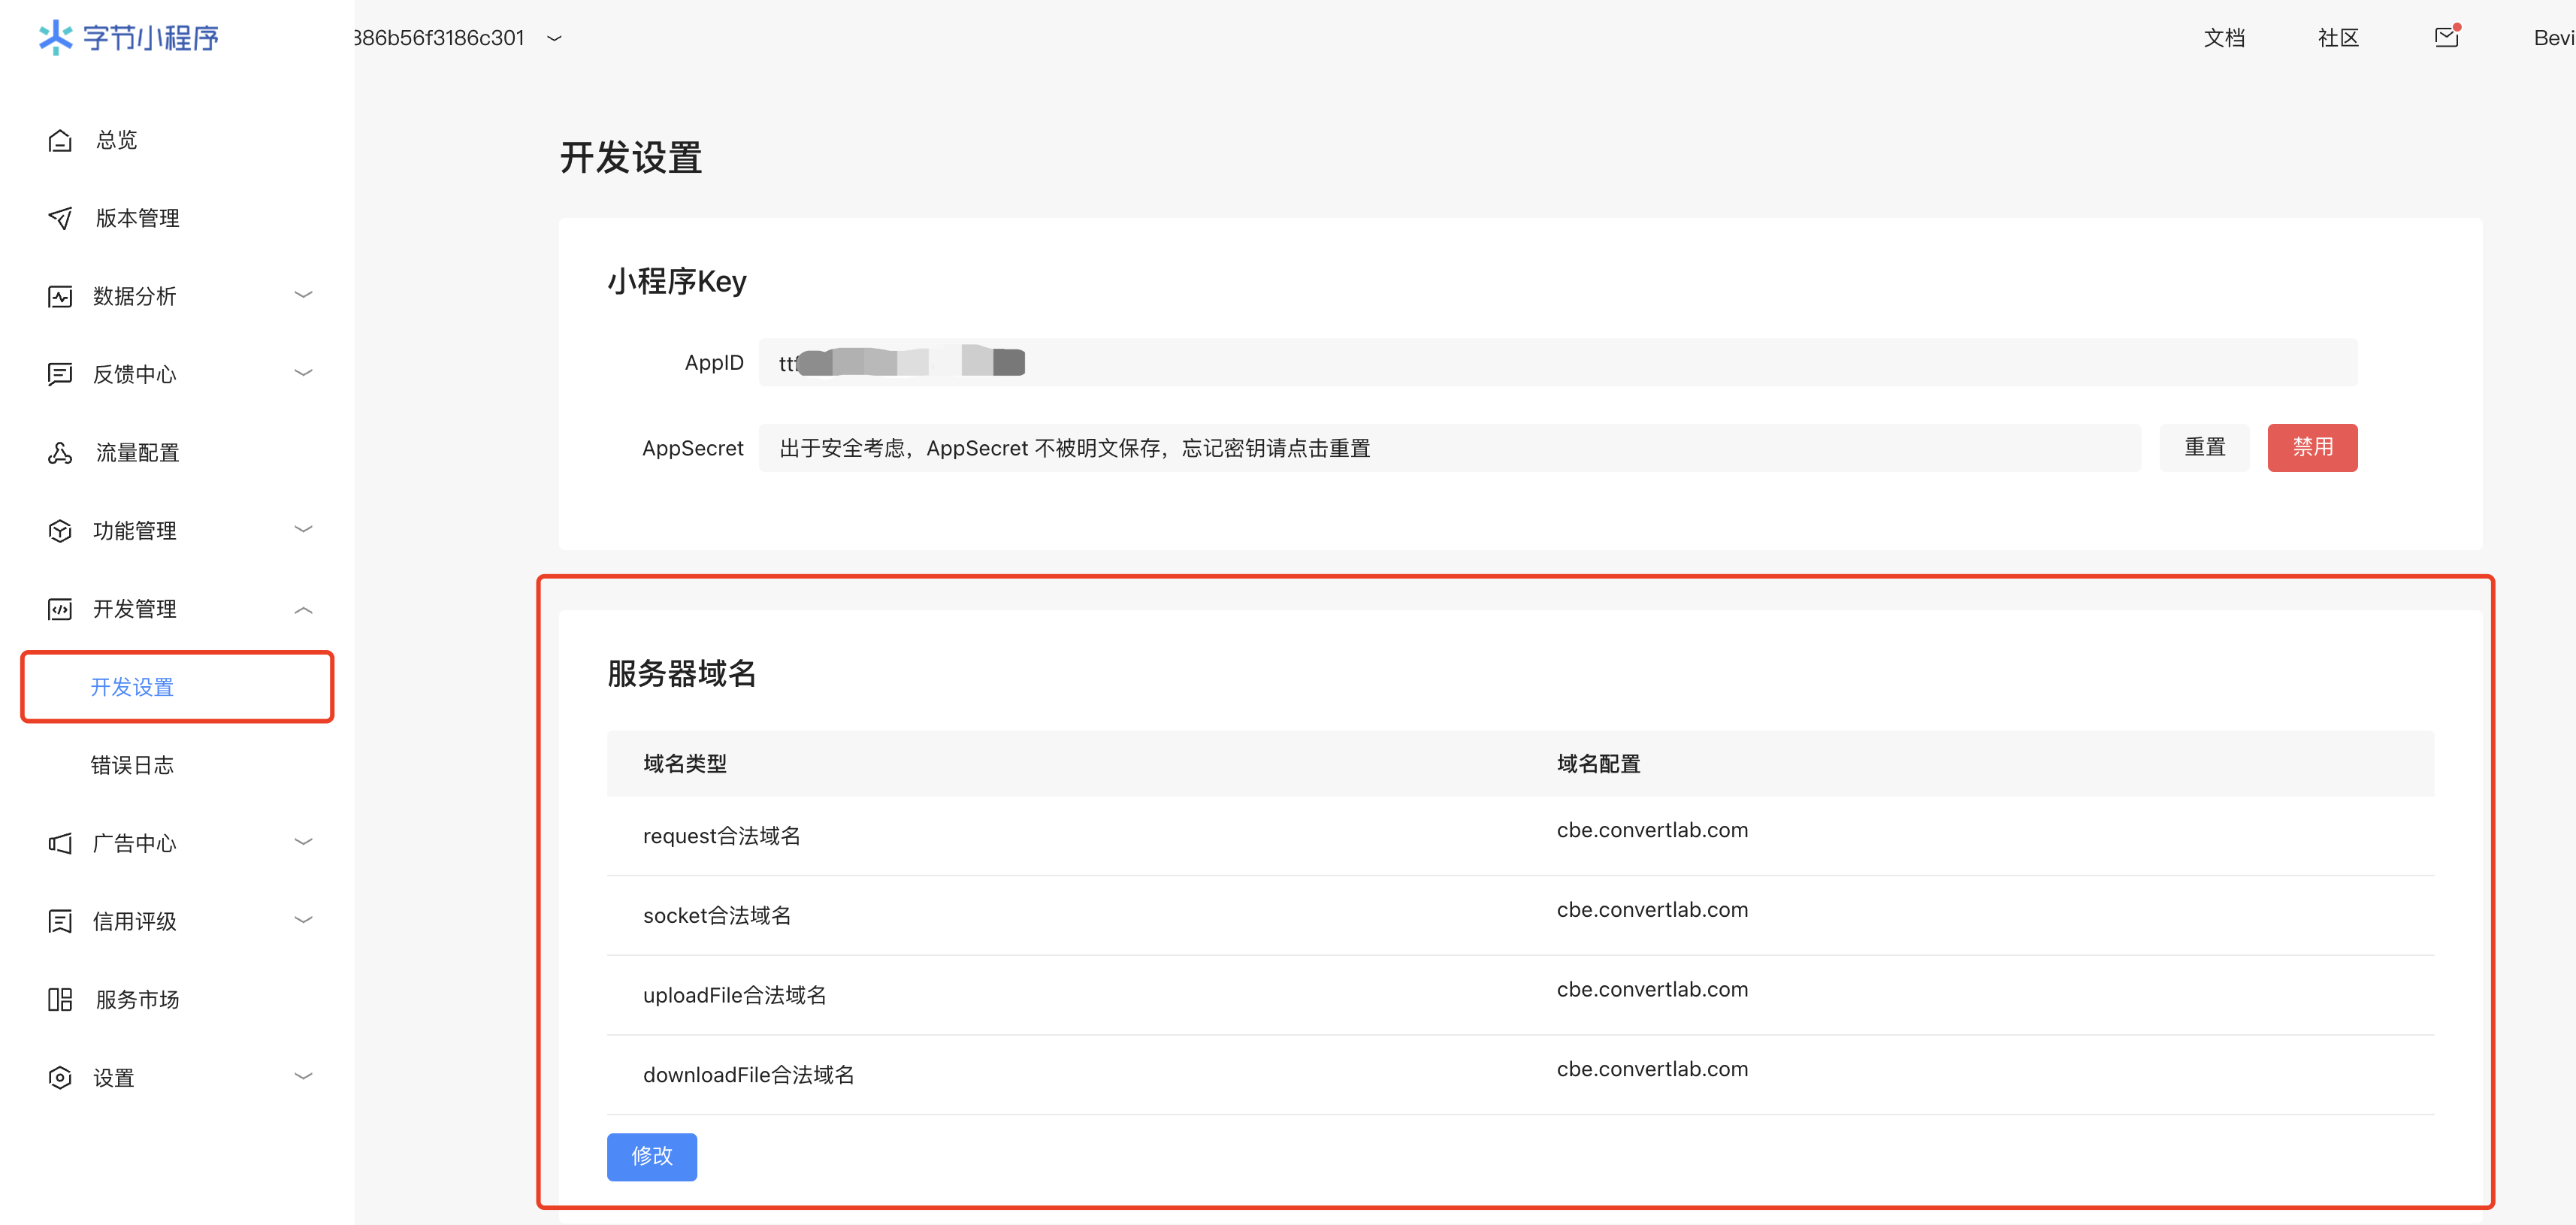Image resolution: width=2576 pixels, height=1225 pixels.
Task: Open the app ID switcher dropdown
Action: [555, 38]
